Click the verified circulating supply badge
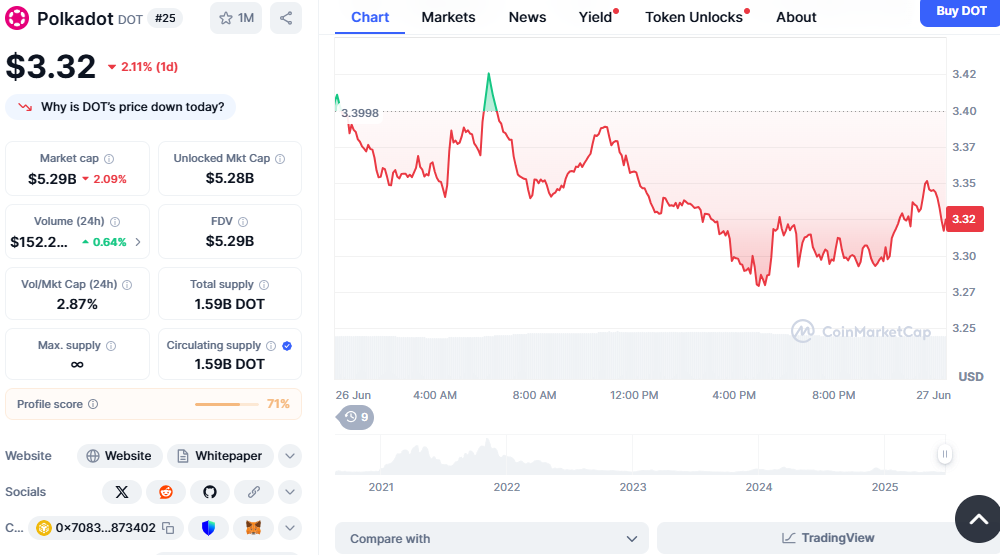Image resolution: width=1000 pixels, height=555 pixels. tap(287, 346)
